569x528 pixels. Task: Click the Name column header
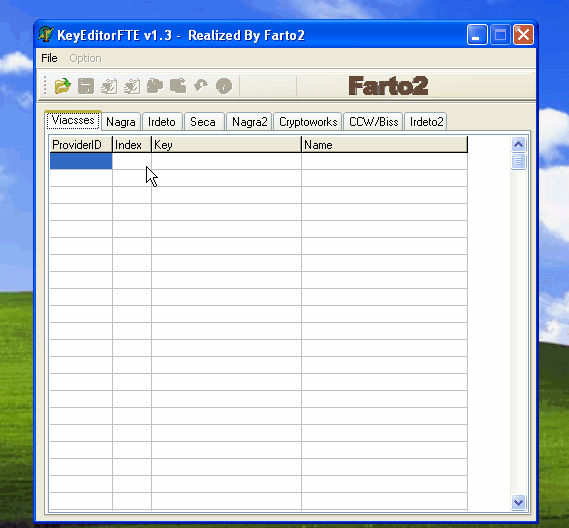pyautogui.click(x=384, y=145)
